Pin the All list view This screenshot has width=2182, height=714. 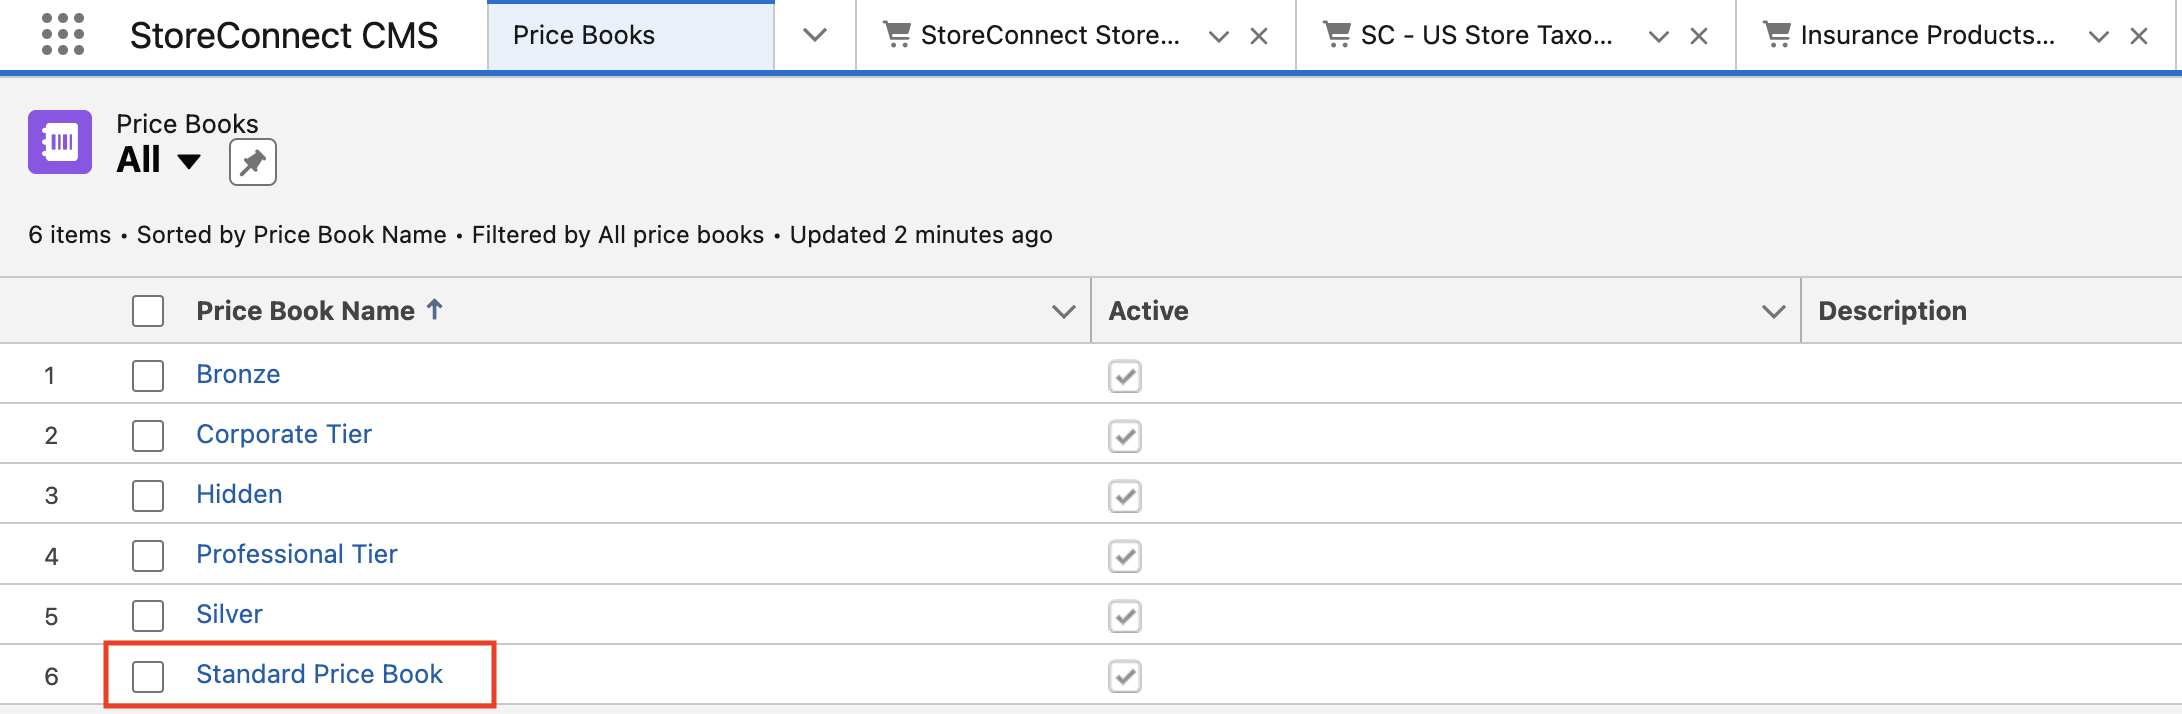click(x=253, y=162)
